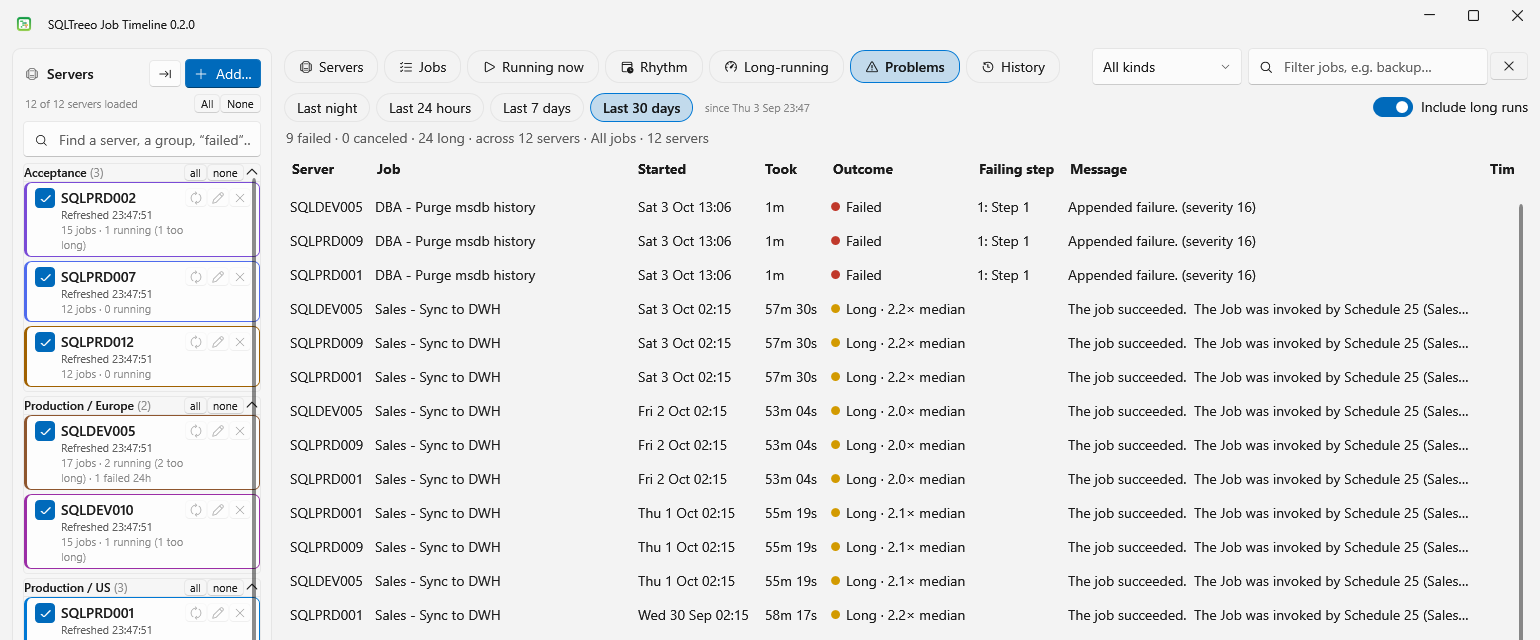Refresh server SQLPRD001
Viewport: 1540px width, 640px height.
pos(196,613)
